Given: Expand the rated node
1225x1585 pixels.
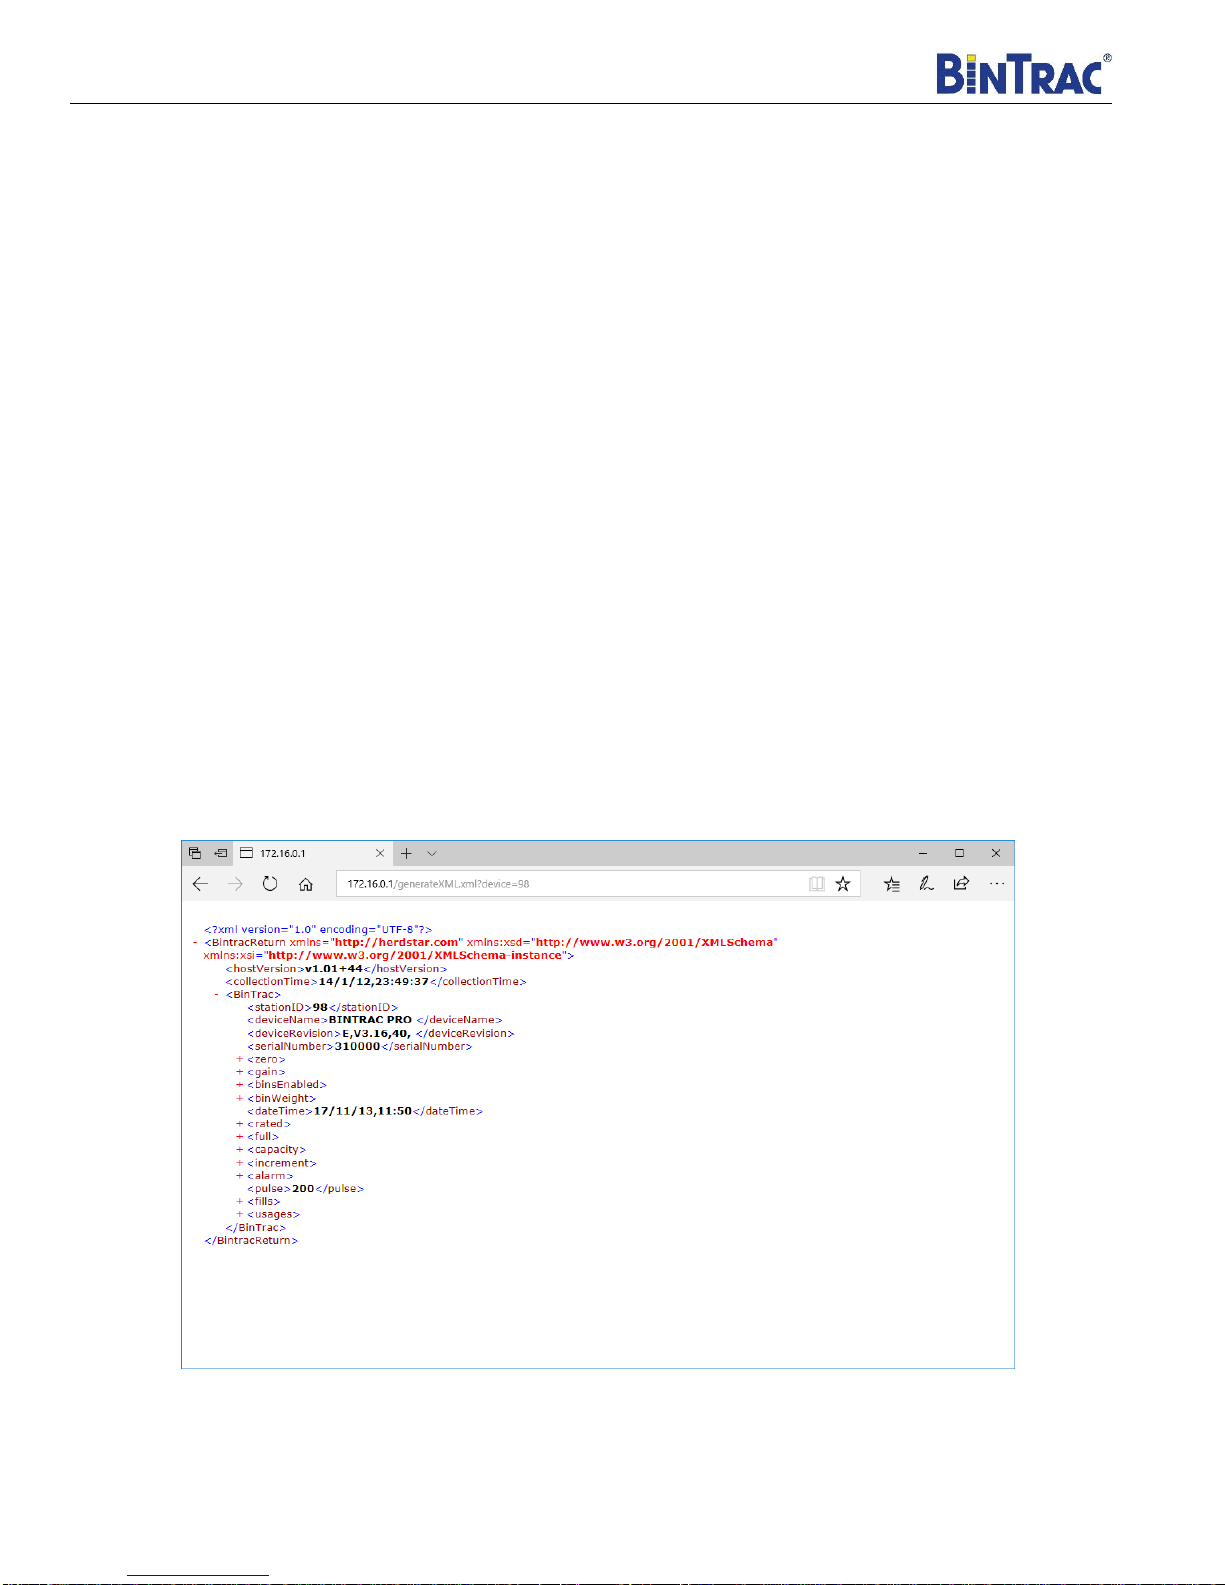Looking at the screenshot, I should [x=239, y=1124].
